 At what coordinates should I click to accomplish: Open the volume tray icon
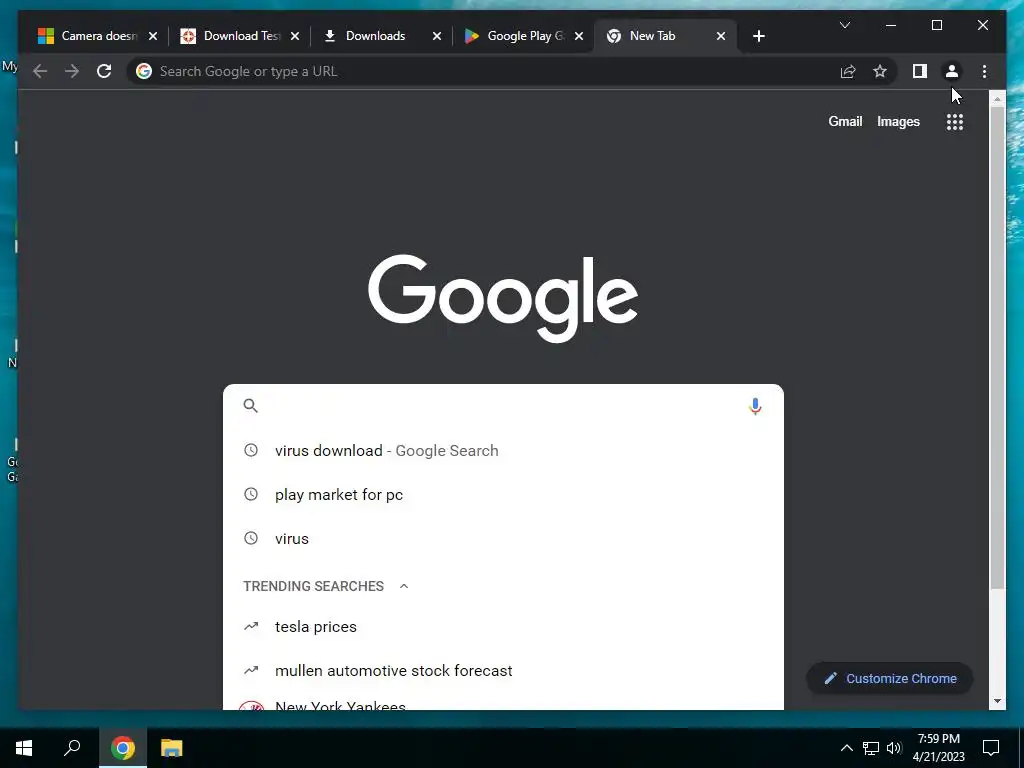(894, 748)
